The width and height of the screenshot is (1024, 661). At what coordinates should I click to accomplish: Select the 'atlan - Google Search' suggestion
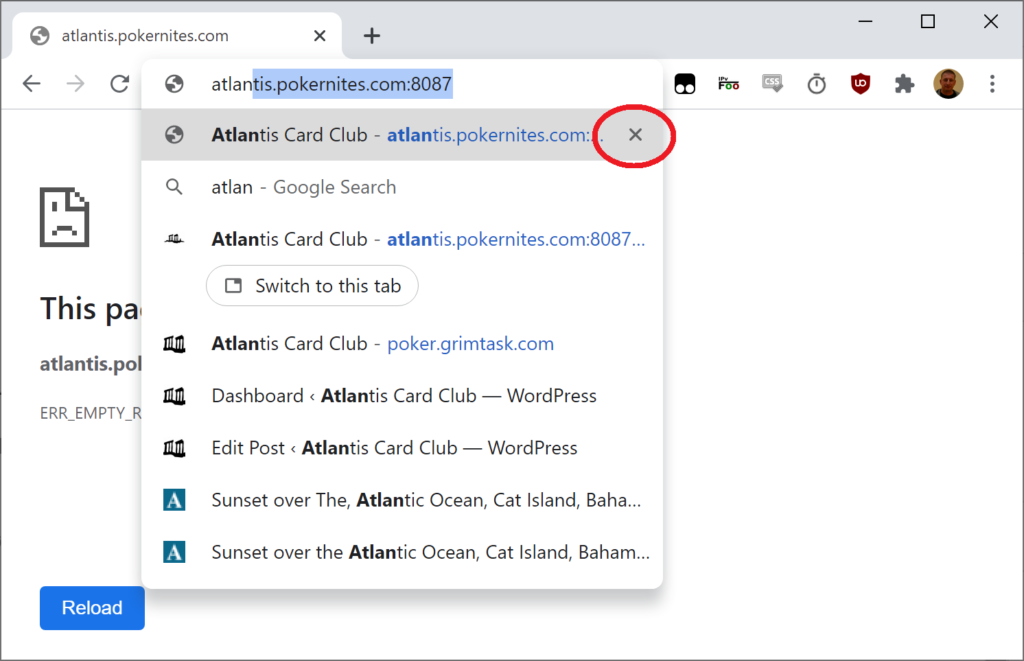pyautogui.click(x=303, y=187)
